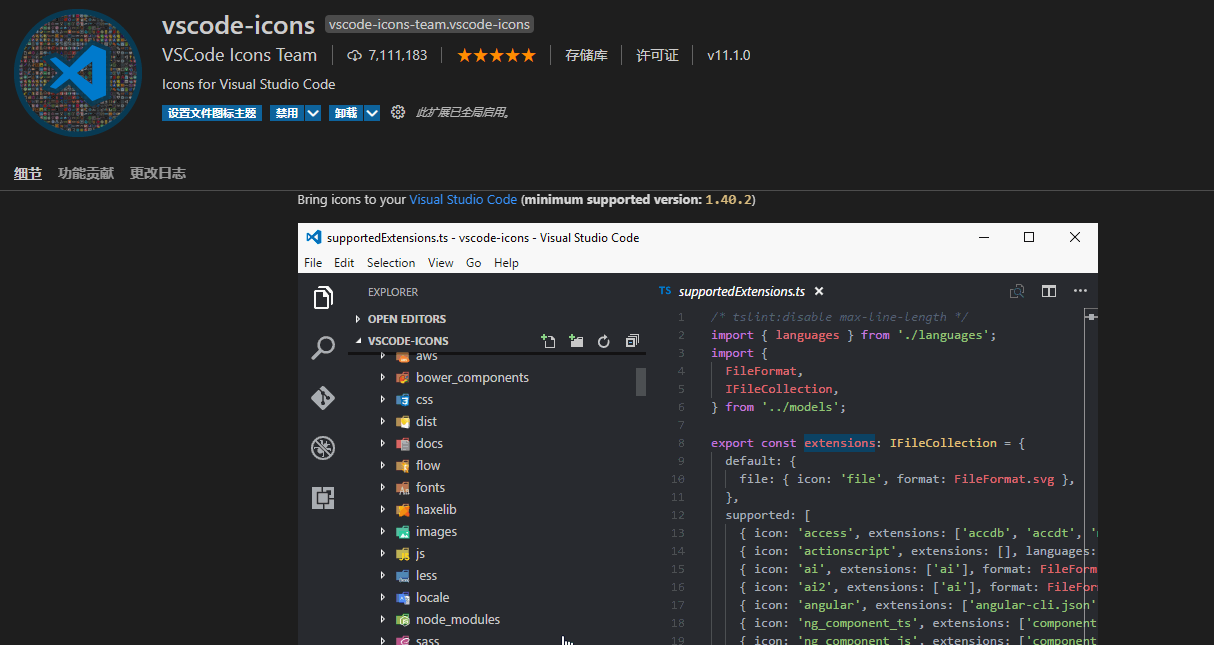Select Explorer icon in screenshot's activity bar

click(x=323, y=298)
